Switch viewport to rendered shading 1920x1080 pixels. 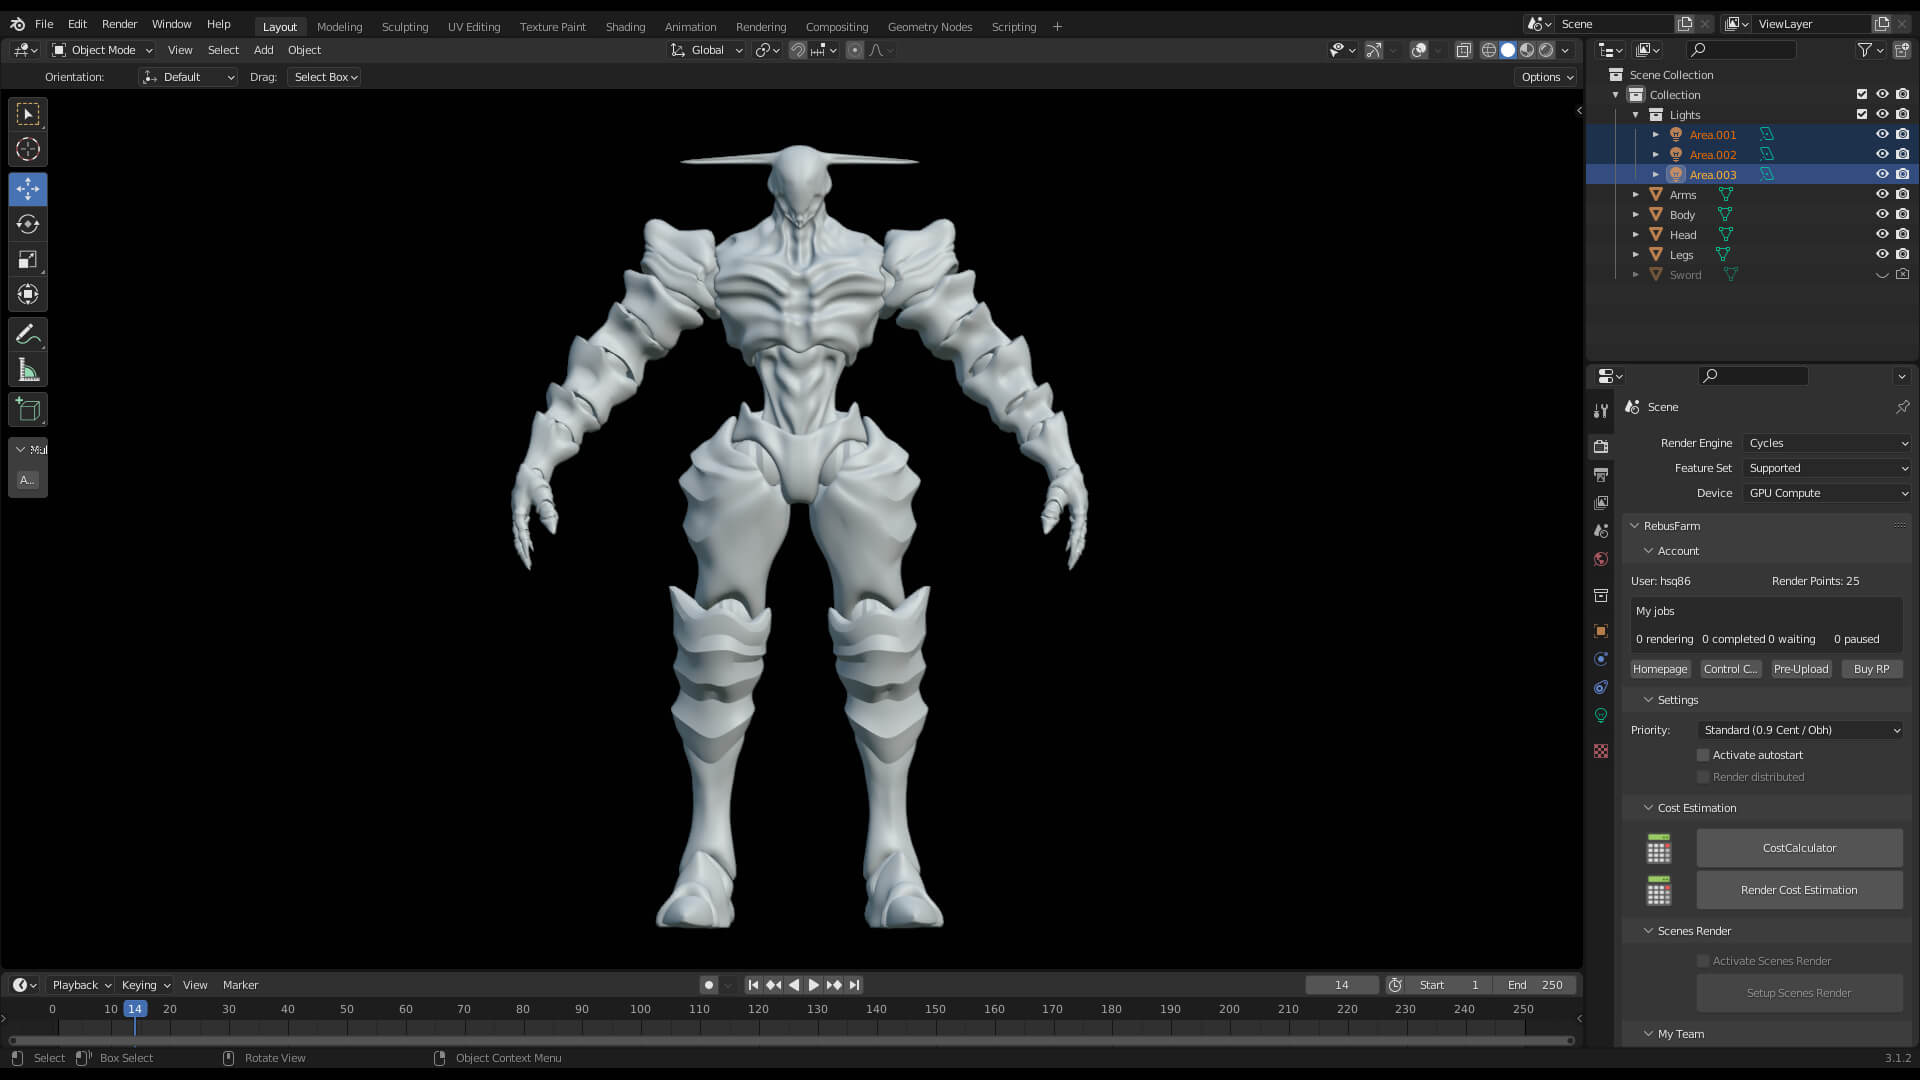coord(1546,50)
